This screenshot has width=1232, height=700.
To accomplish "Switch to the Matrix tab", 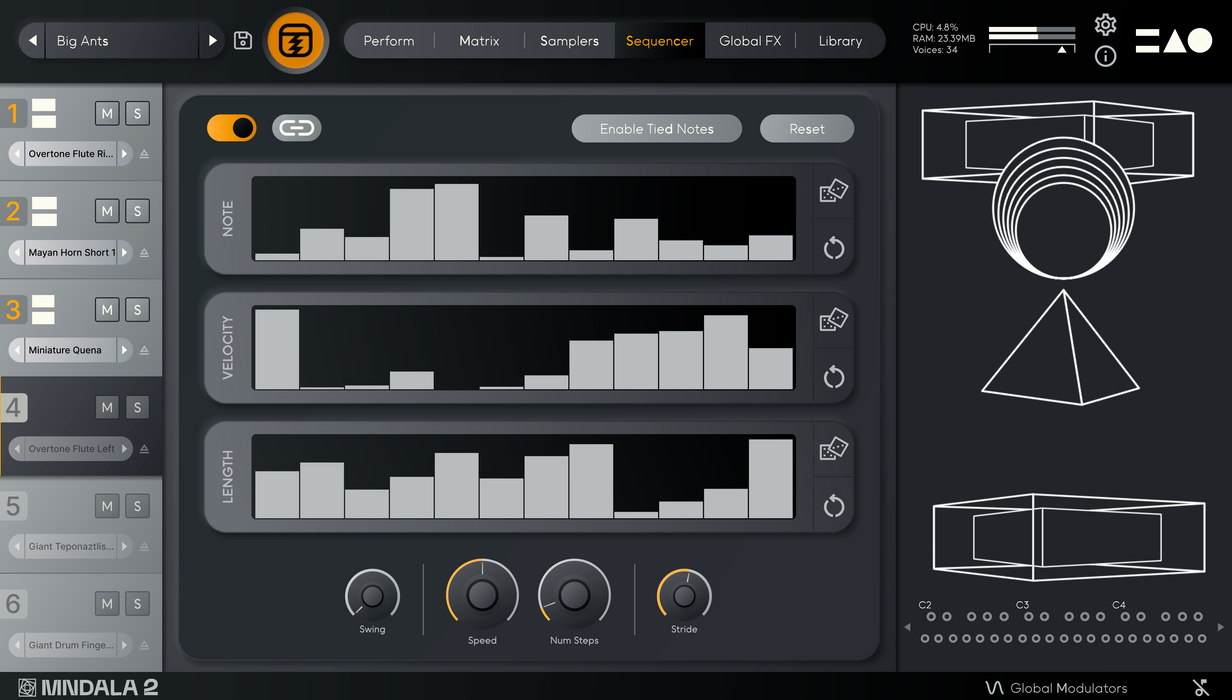I will tap(479, 41).
